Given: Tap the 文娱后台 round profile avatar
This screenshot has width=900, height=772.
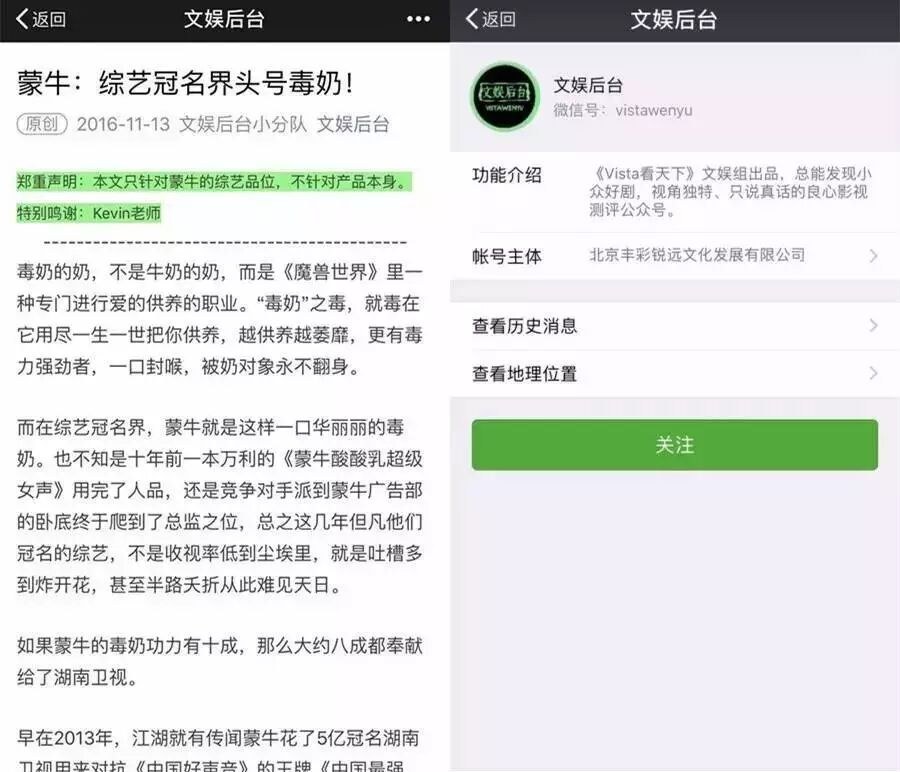Looking at the screenshot, I should click(505, 97).
